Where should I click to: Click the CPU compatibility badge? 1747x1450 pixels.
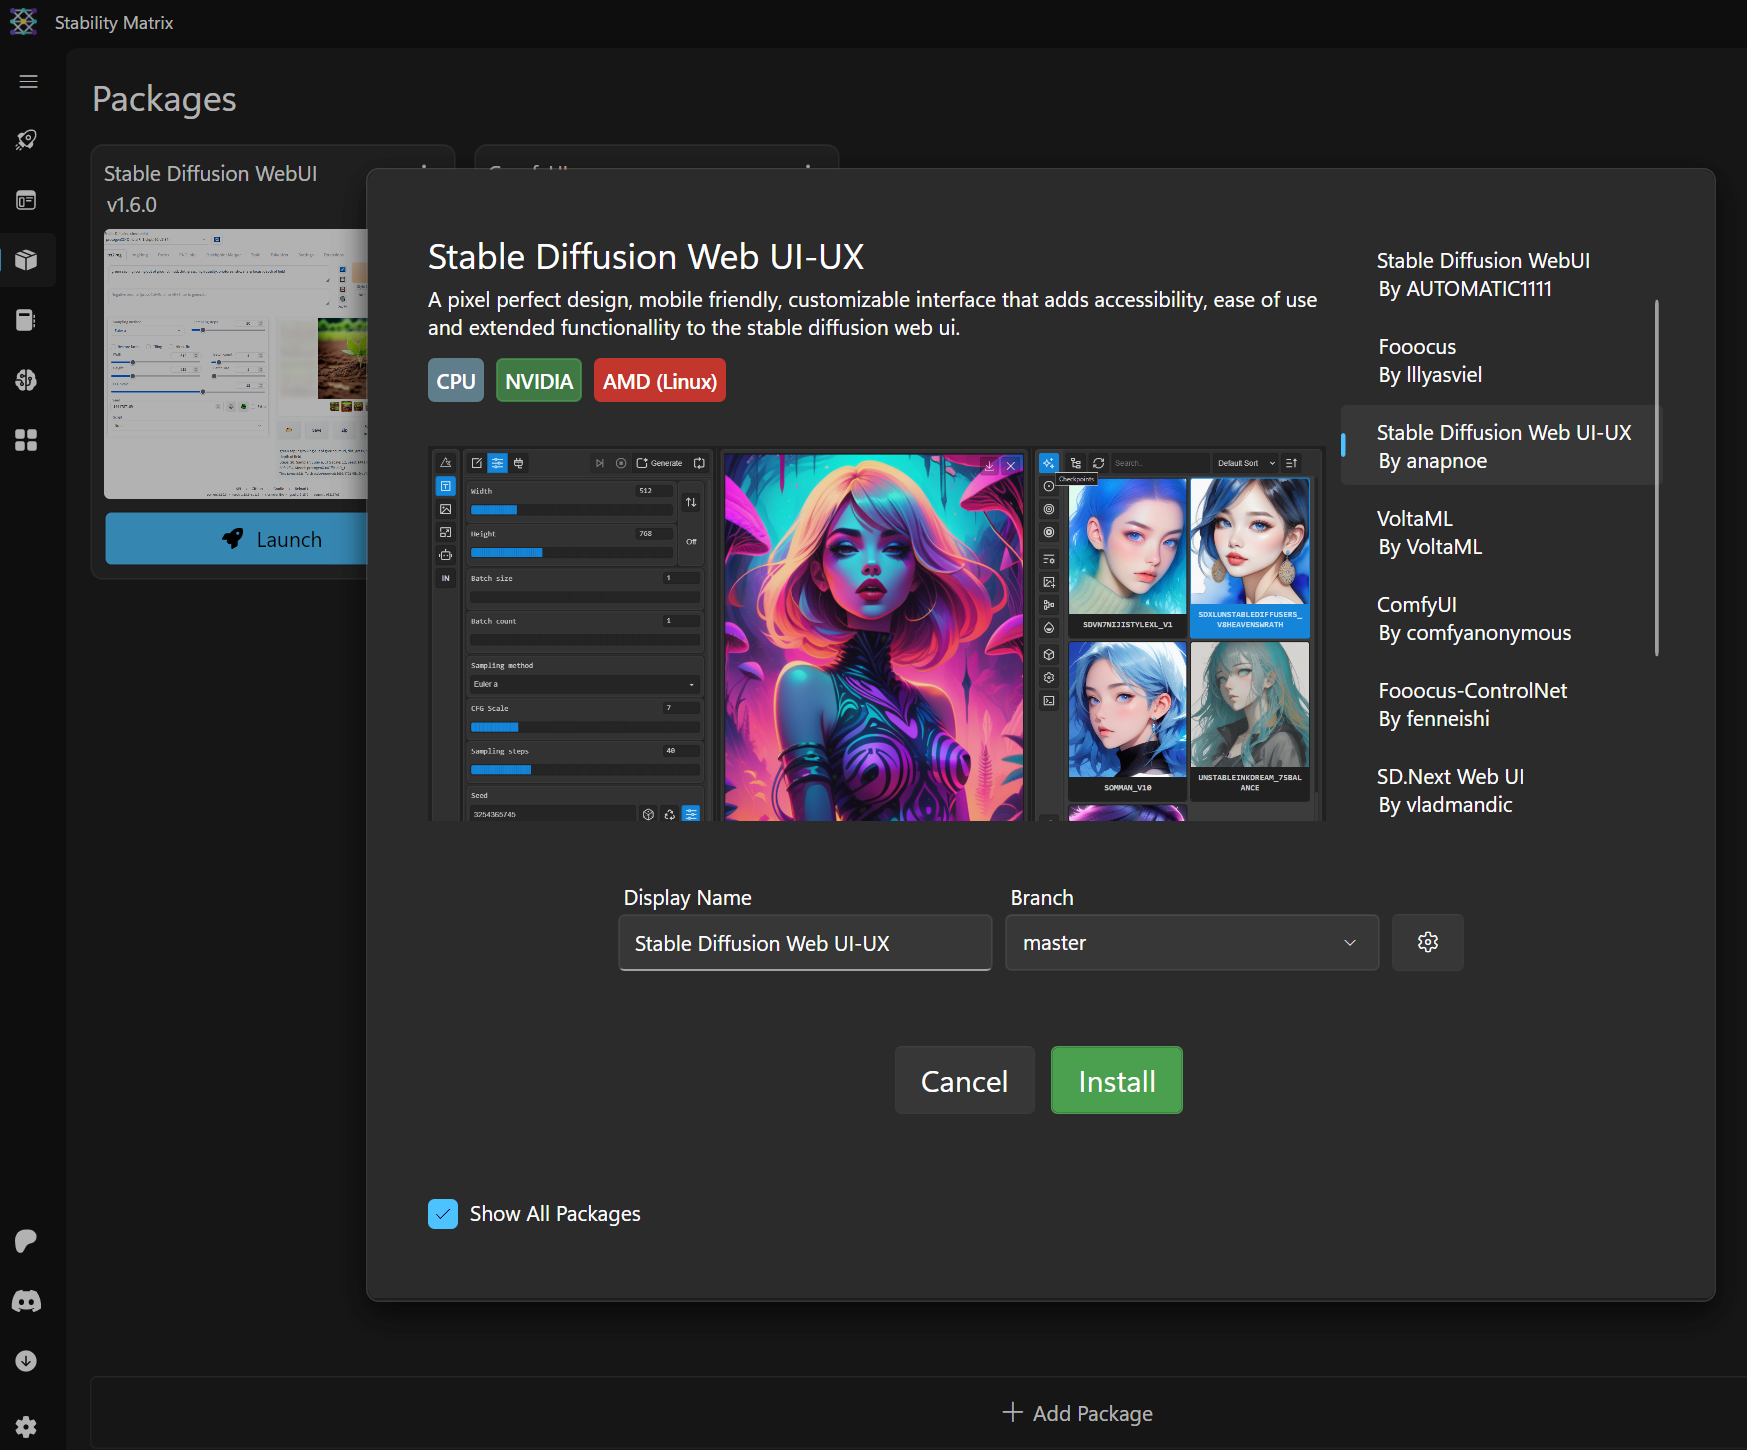(456, 381)
